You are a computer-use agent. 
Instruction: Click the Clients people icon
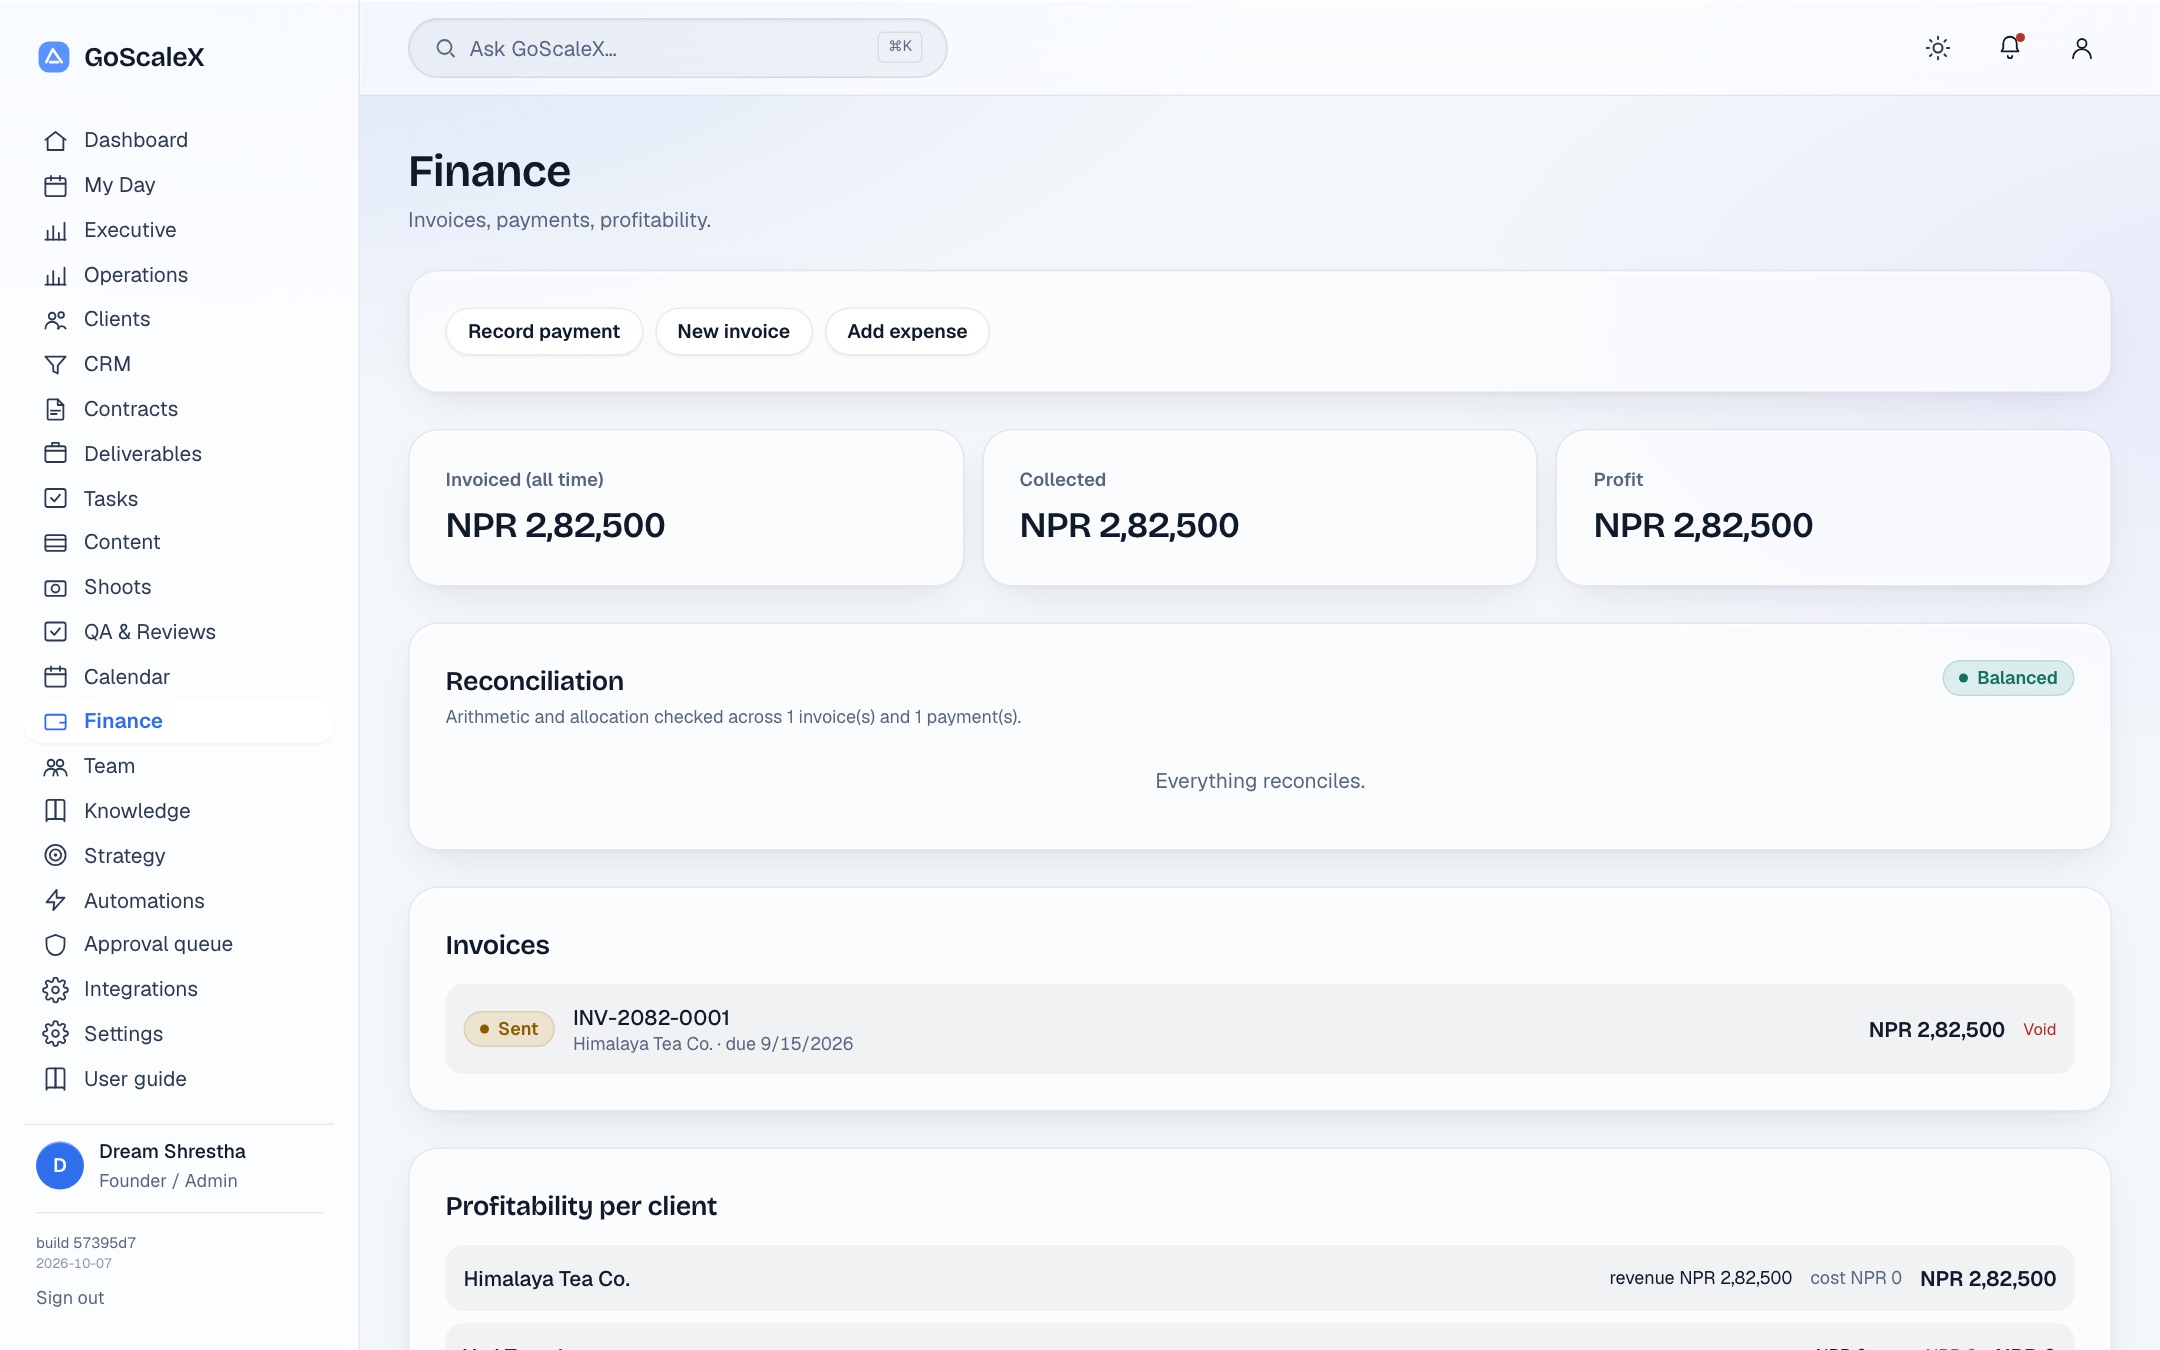click(x=56, y=320)
